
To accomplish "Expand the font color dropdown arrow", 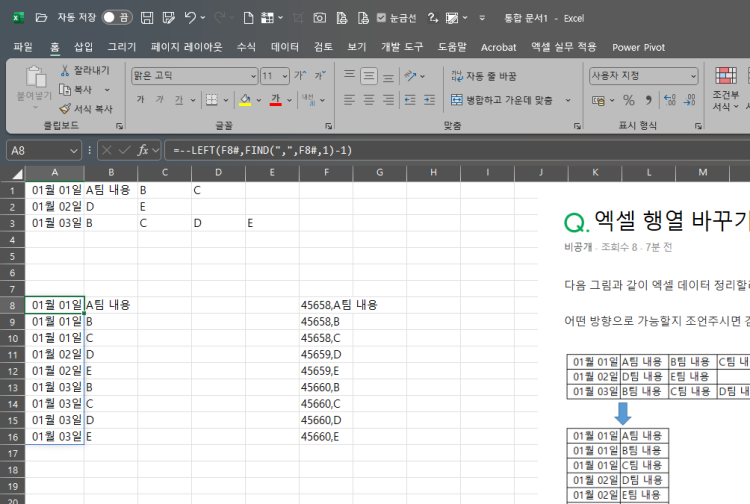I will 289,100.
